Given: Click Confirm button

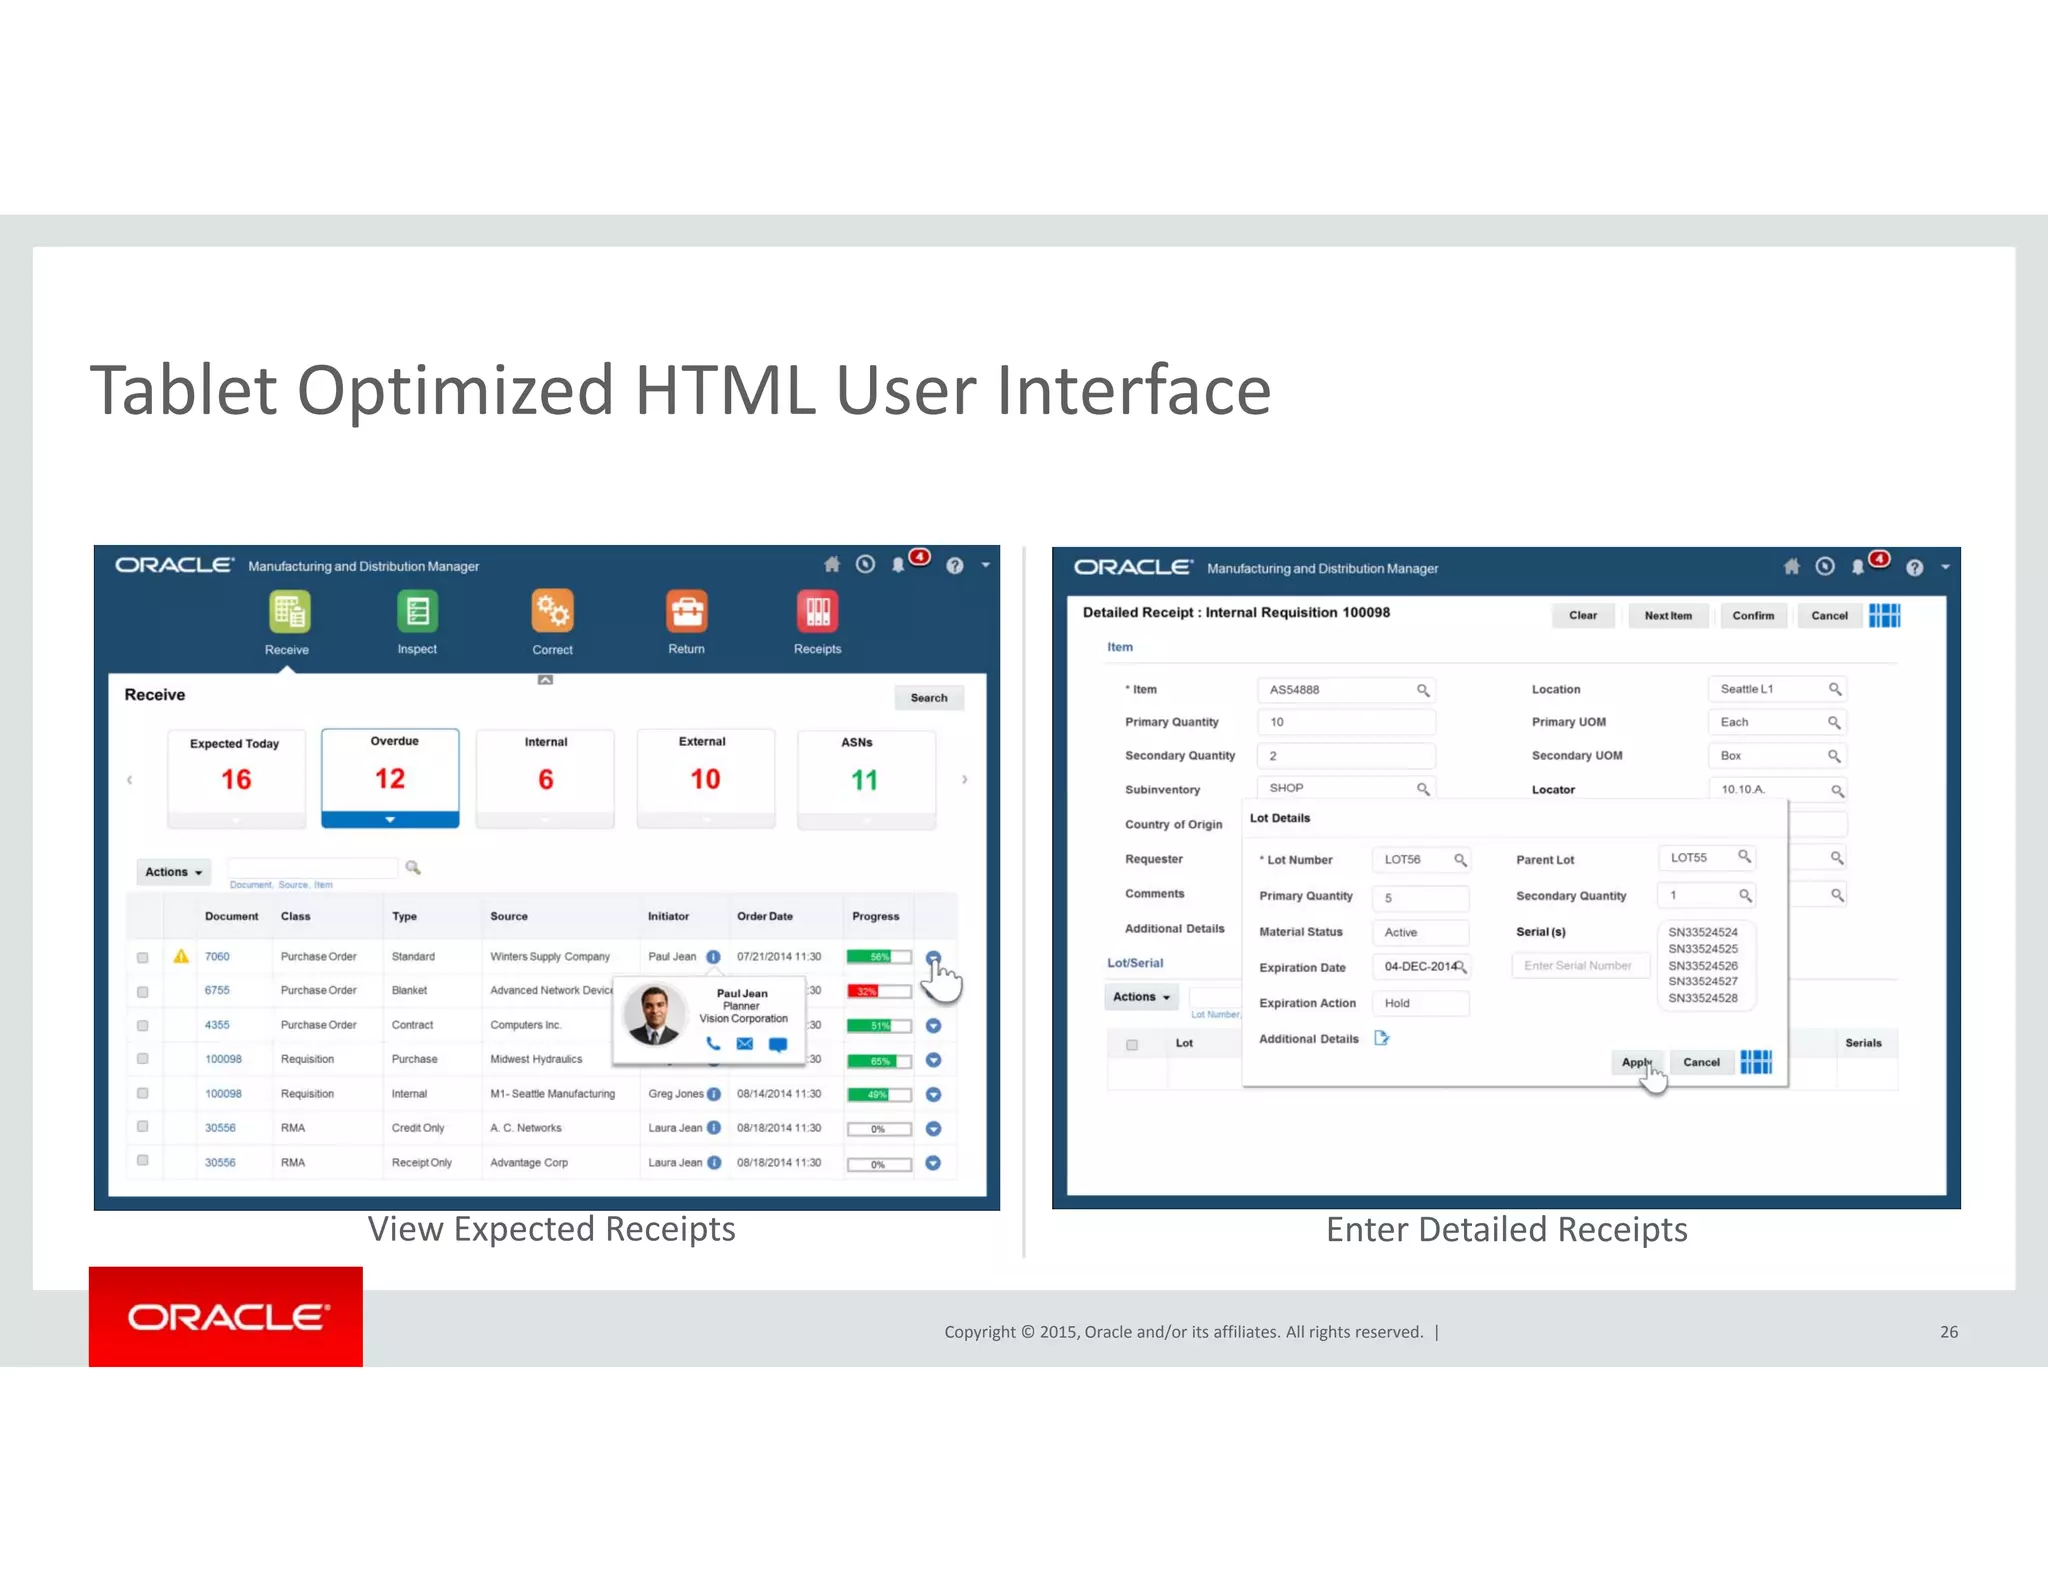Looking at the screenshot, I should (x=1753, y=616).
